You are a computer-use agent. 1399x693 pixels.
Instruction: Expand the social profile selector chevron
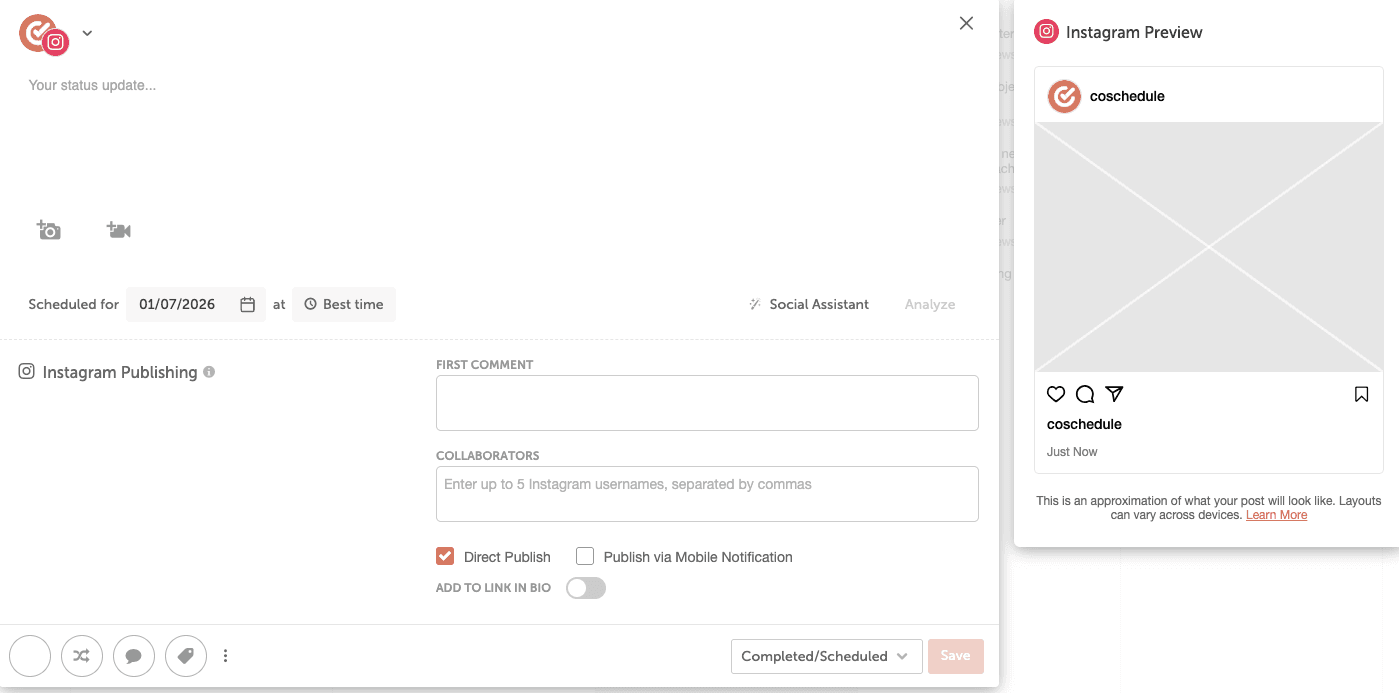(x=87, y=33)
